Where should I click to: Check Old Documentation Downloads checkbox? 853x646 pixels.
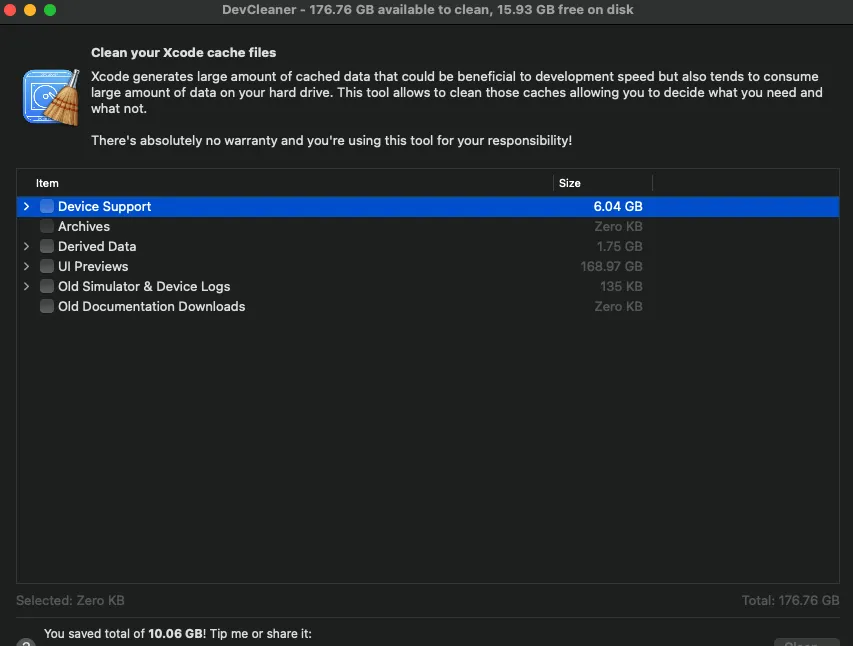point(47,306)
